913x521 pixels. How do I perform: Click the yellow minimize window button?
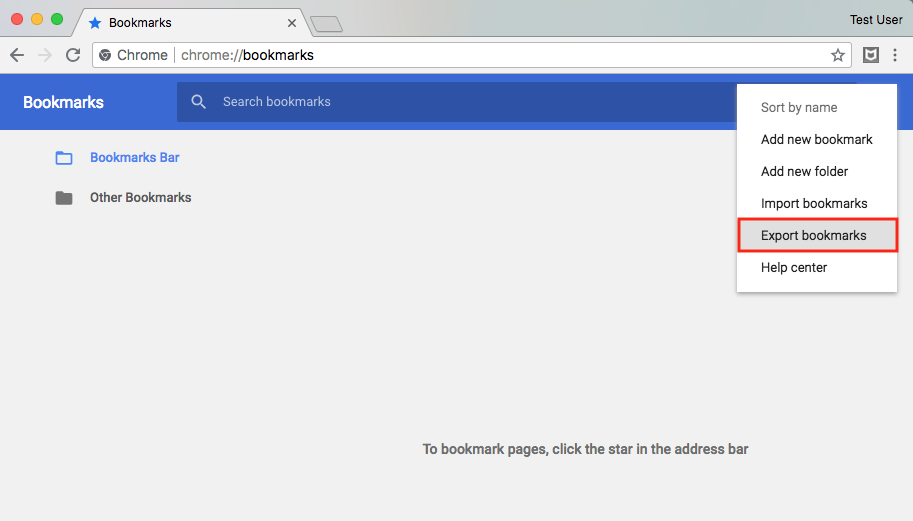click(x=37, y=19)
